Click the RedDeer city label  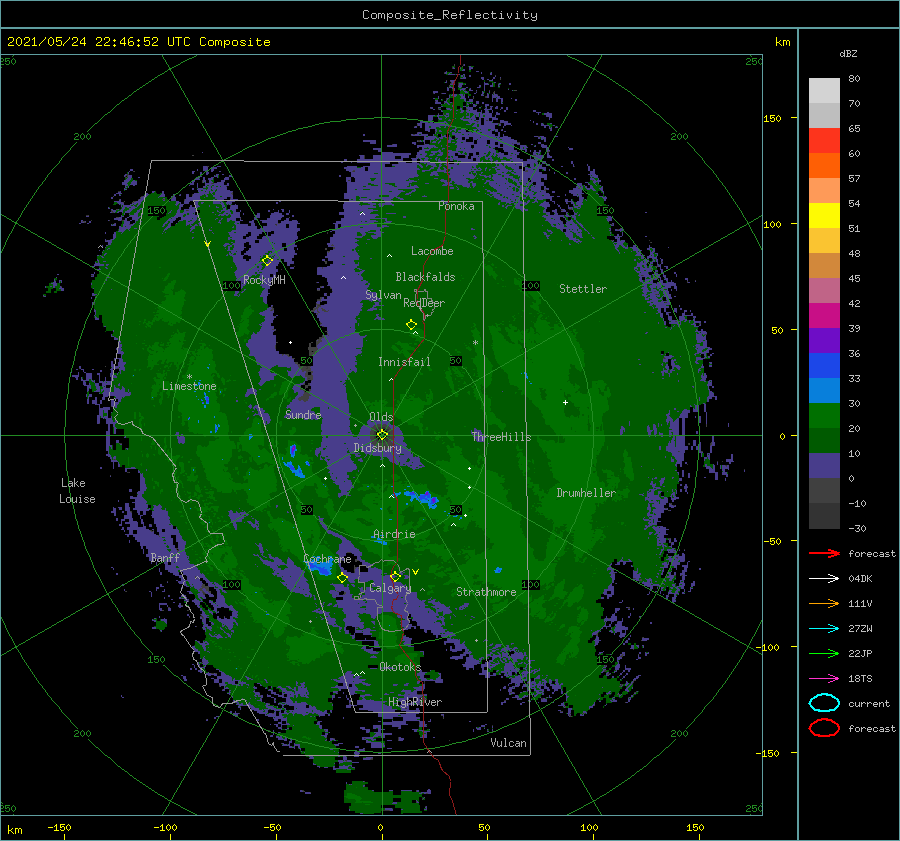pos(424,303)
